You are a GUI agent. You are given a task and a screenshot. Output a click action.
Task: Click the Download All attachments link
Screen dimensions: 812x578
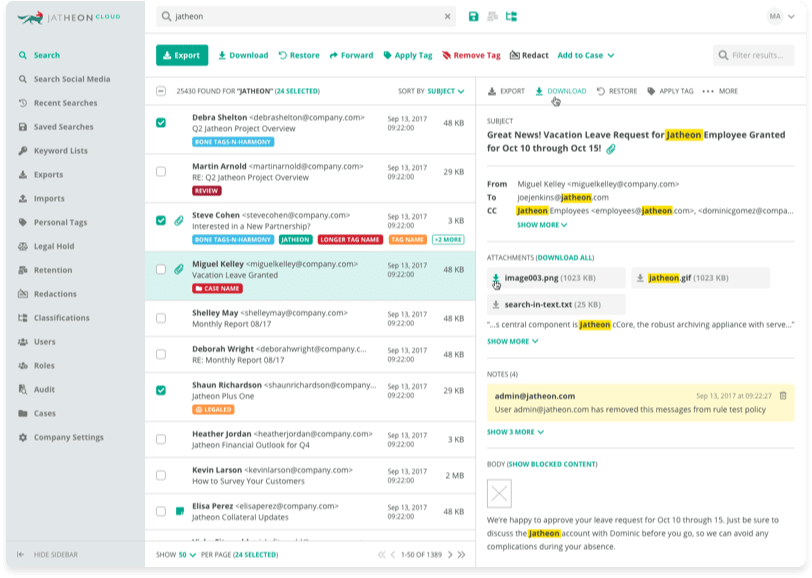pyautogui.click(x=565, y=257)
